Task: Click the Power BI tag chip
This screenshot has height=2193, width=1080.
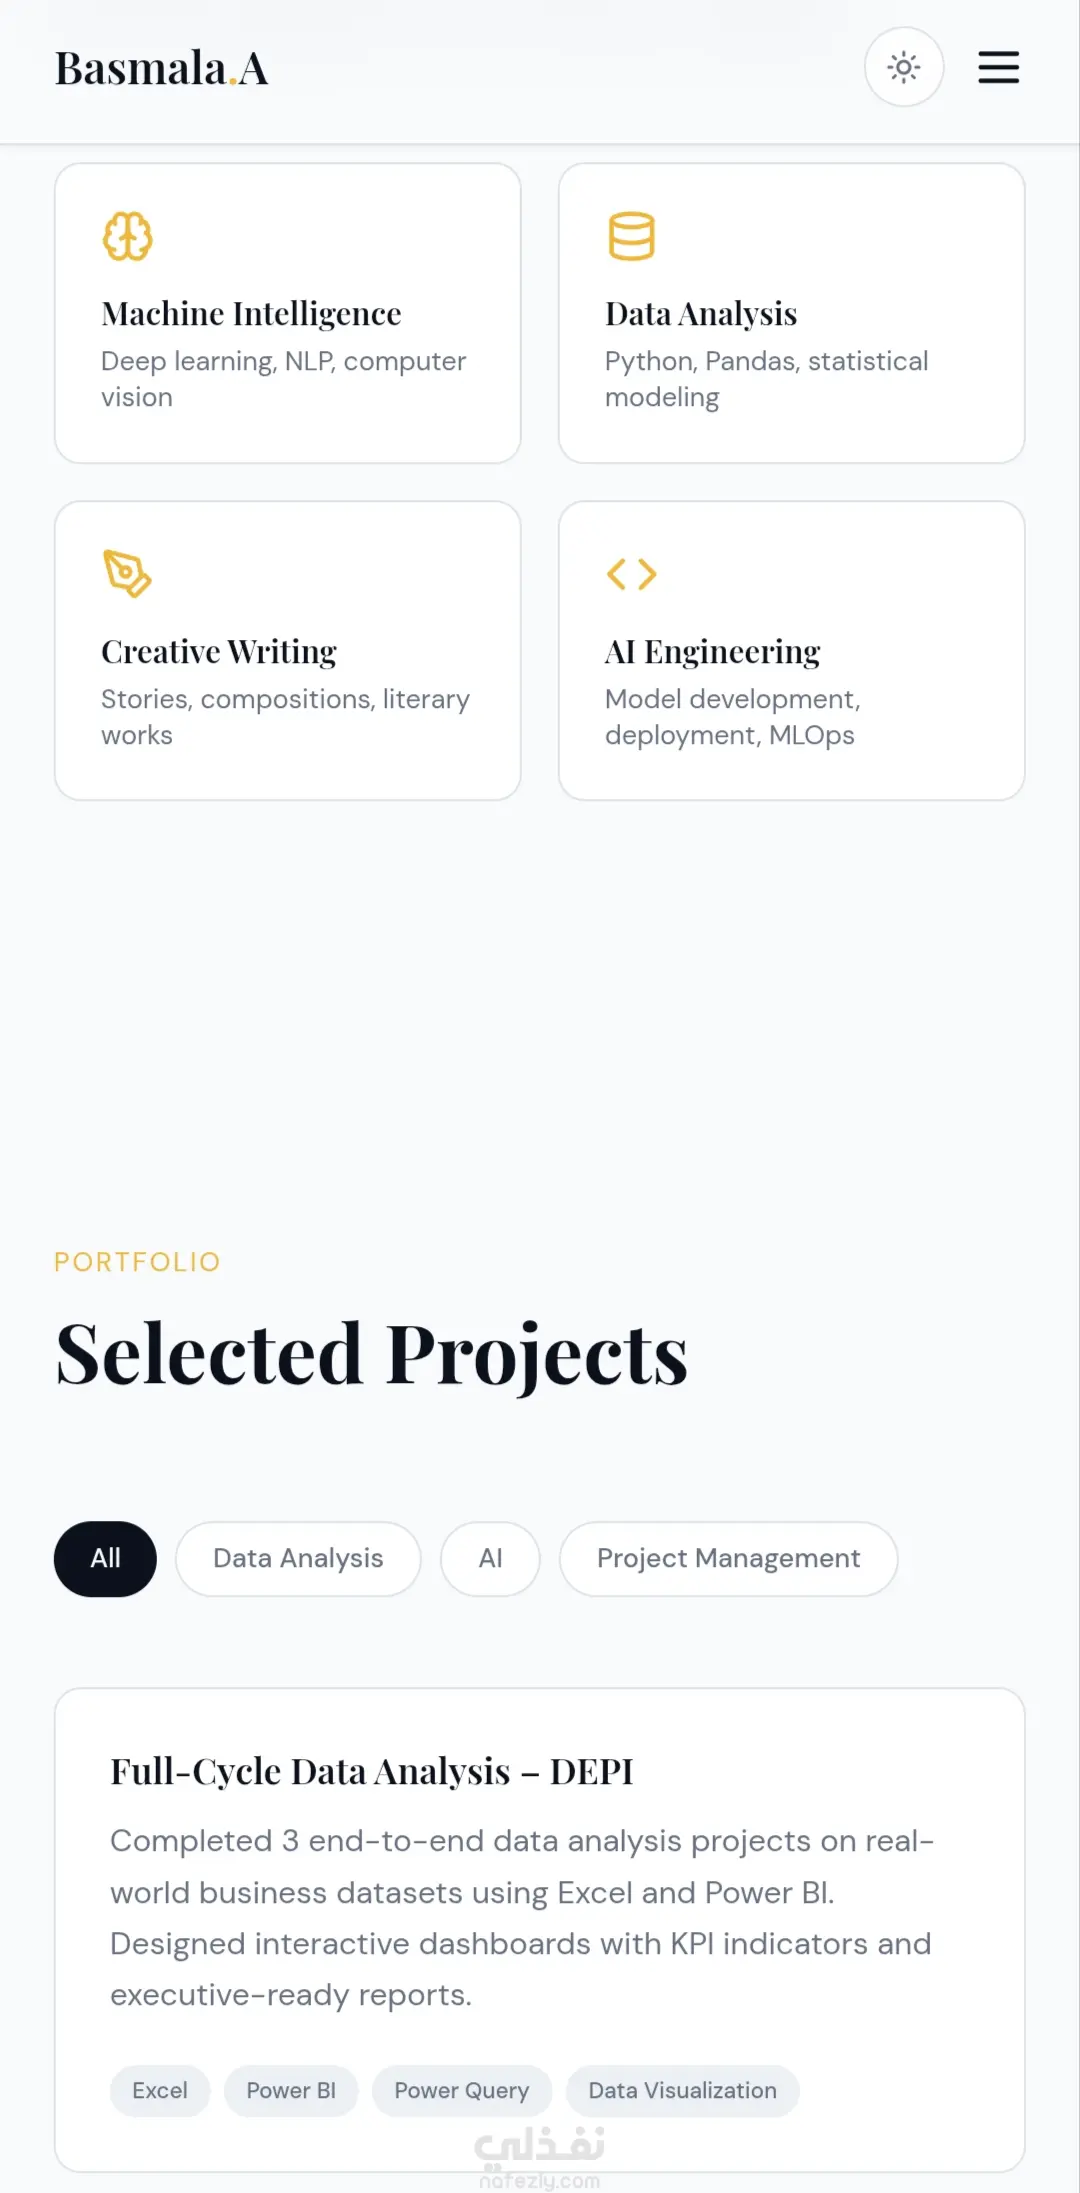Action: pos(291,2091)
